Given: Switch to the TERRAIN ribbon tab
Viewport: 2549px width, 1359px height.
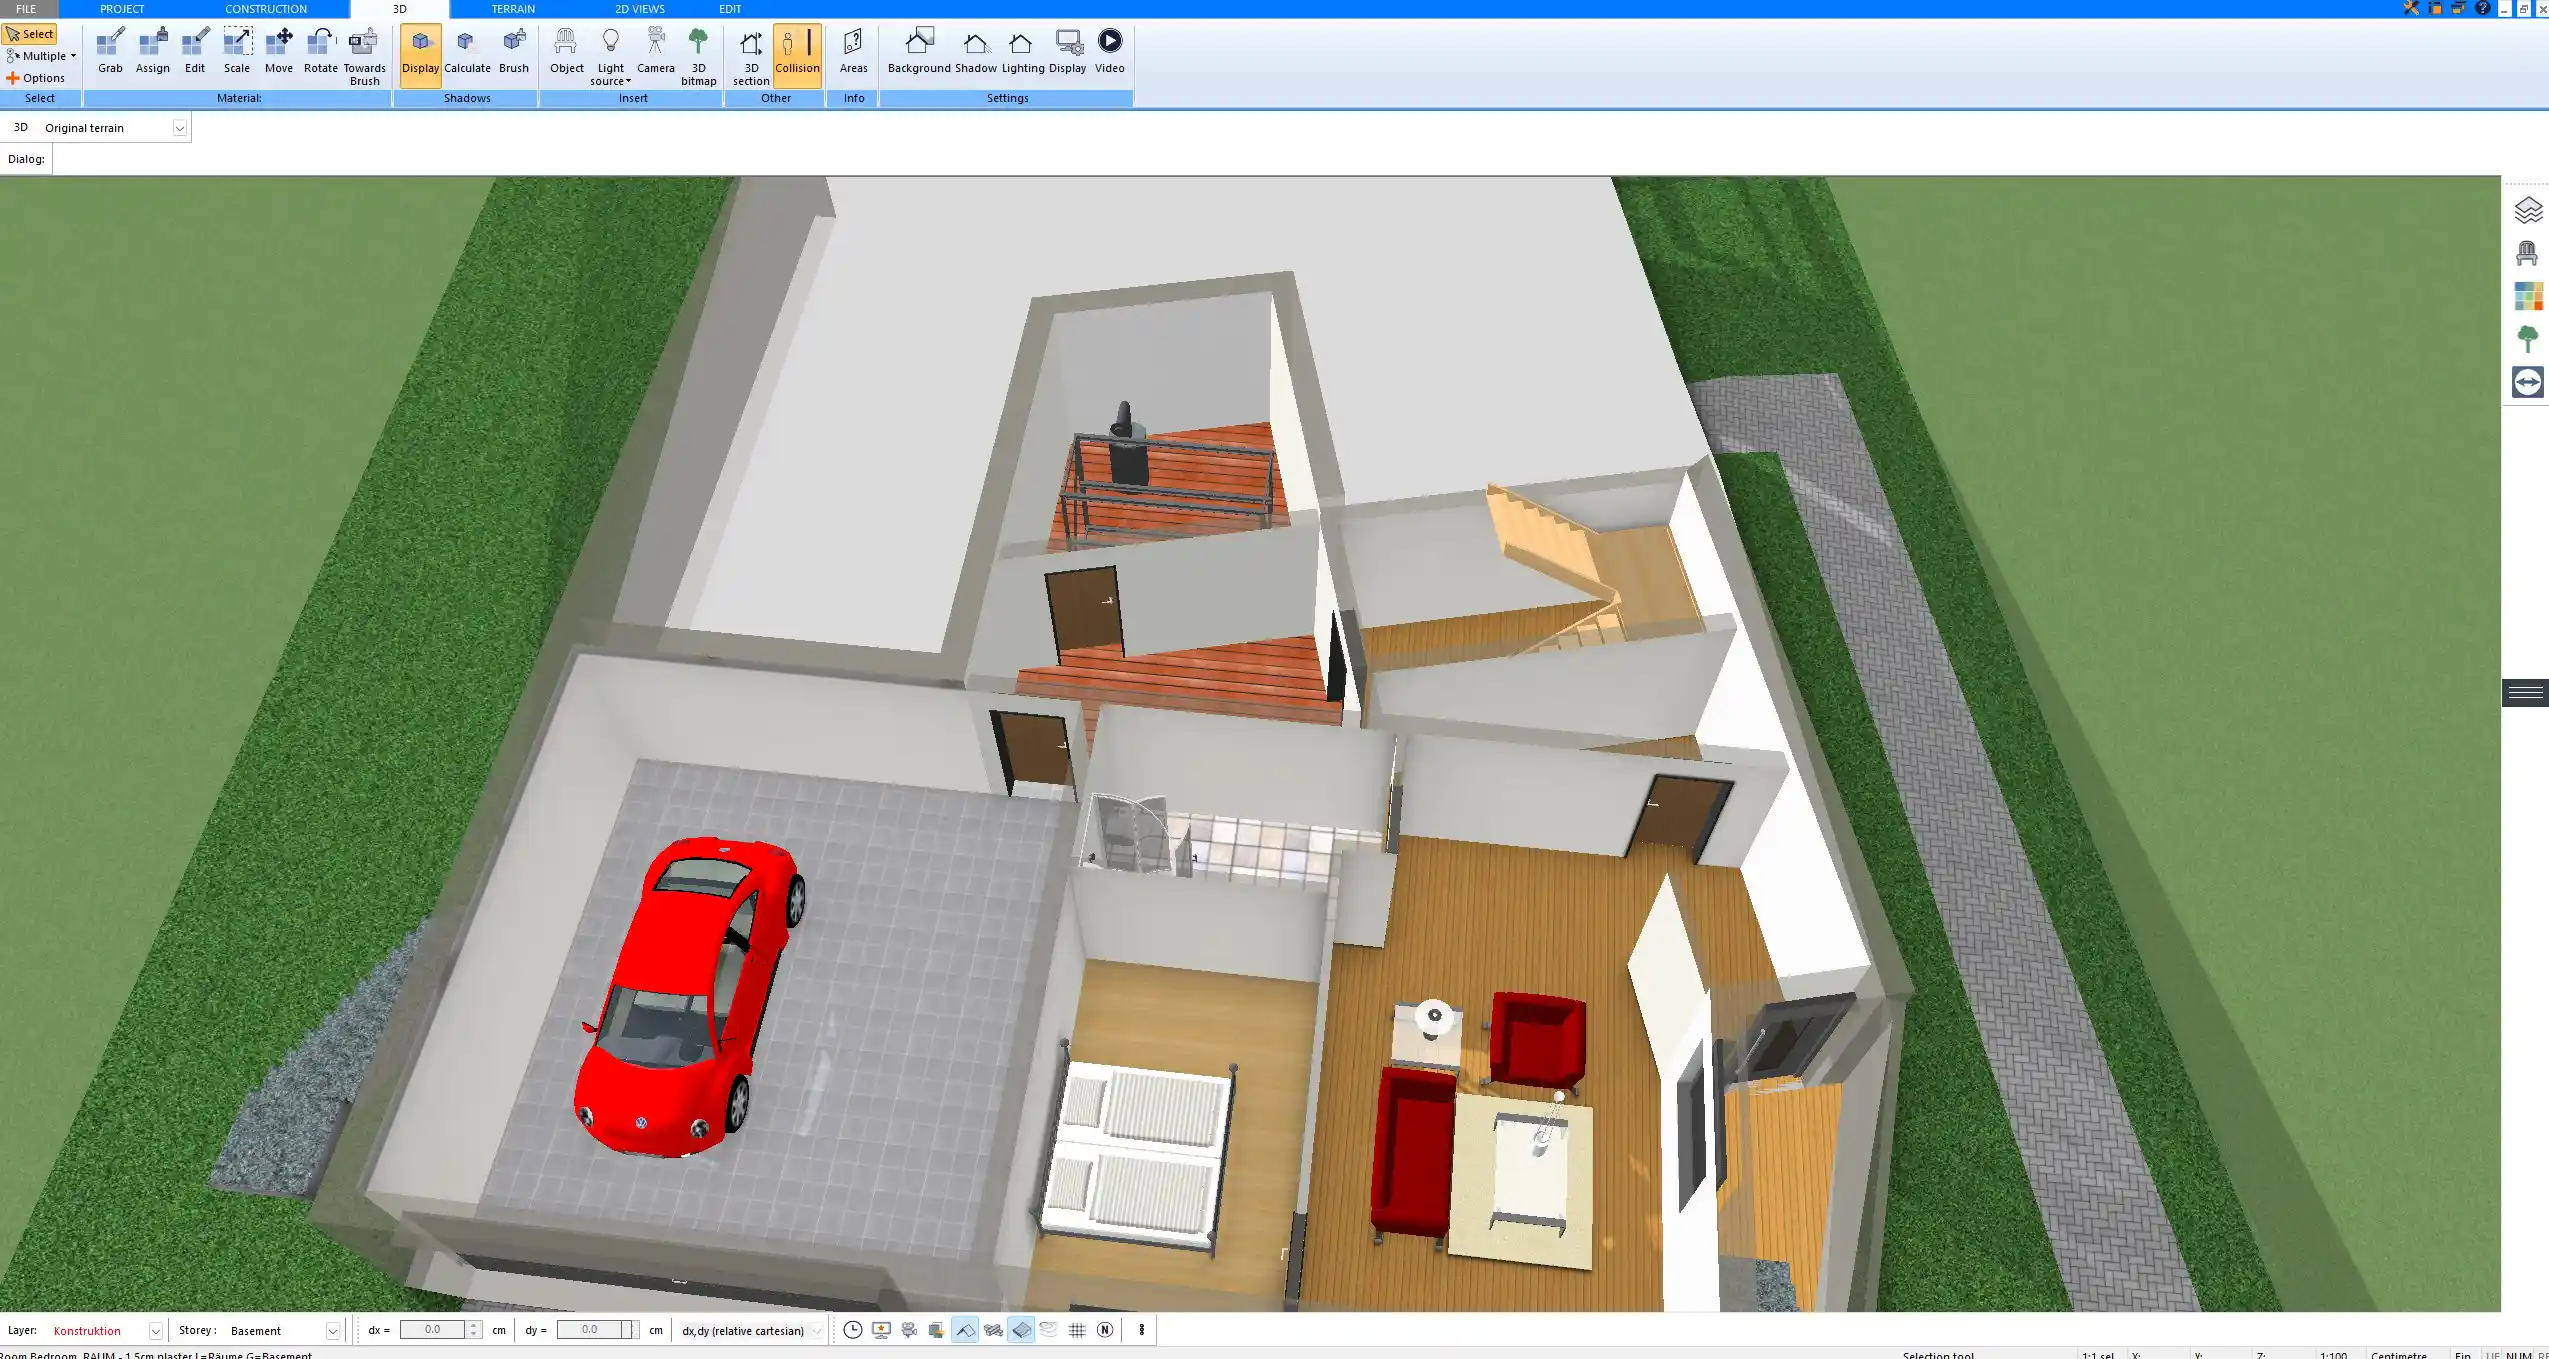Looking at the screenshot, I should pyautogui.click(x=512, y=8).
